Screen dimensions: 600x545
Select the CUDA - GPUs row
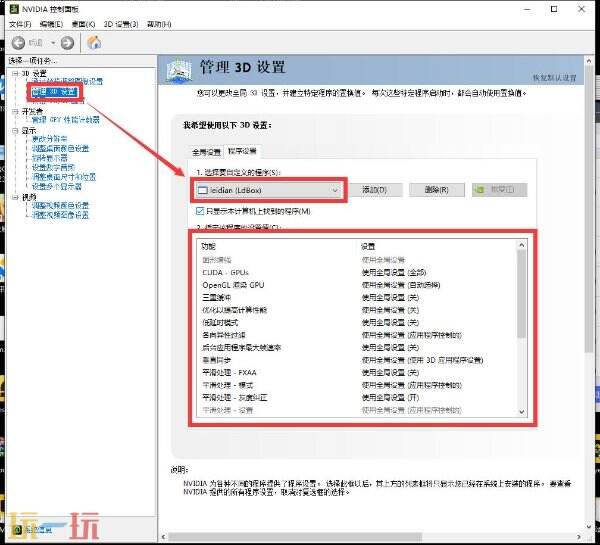point(358,272)
